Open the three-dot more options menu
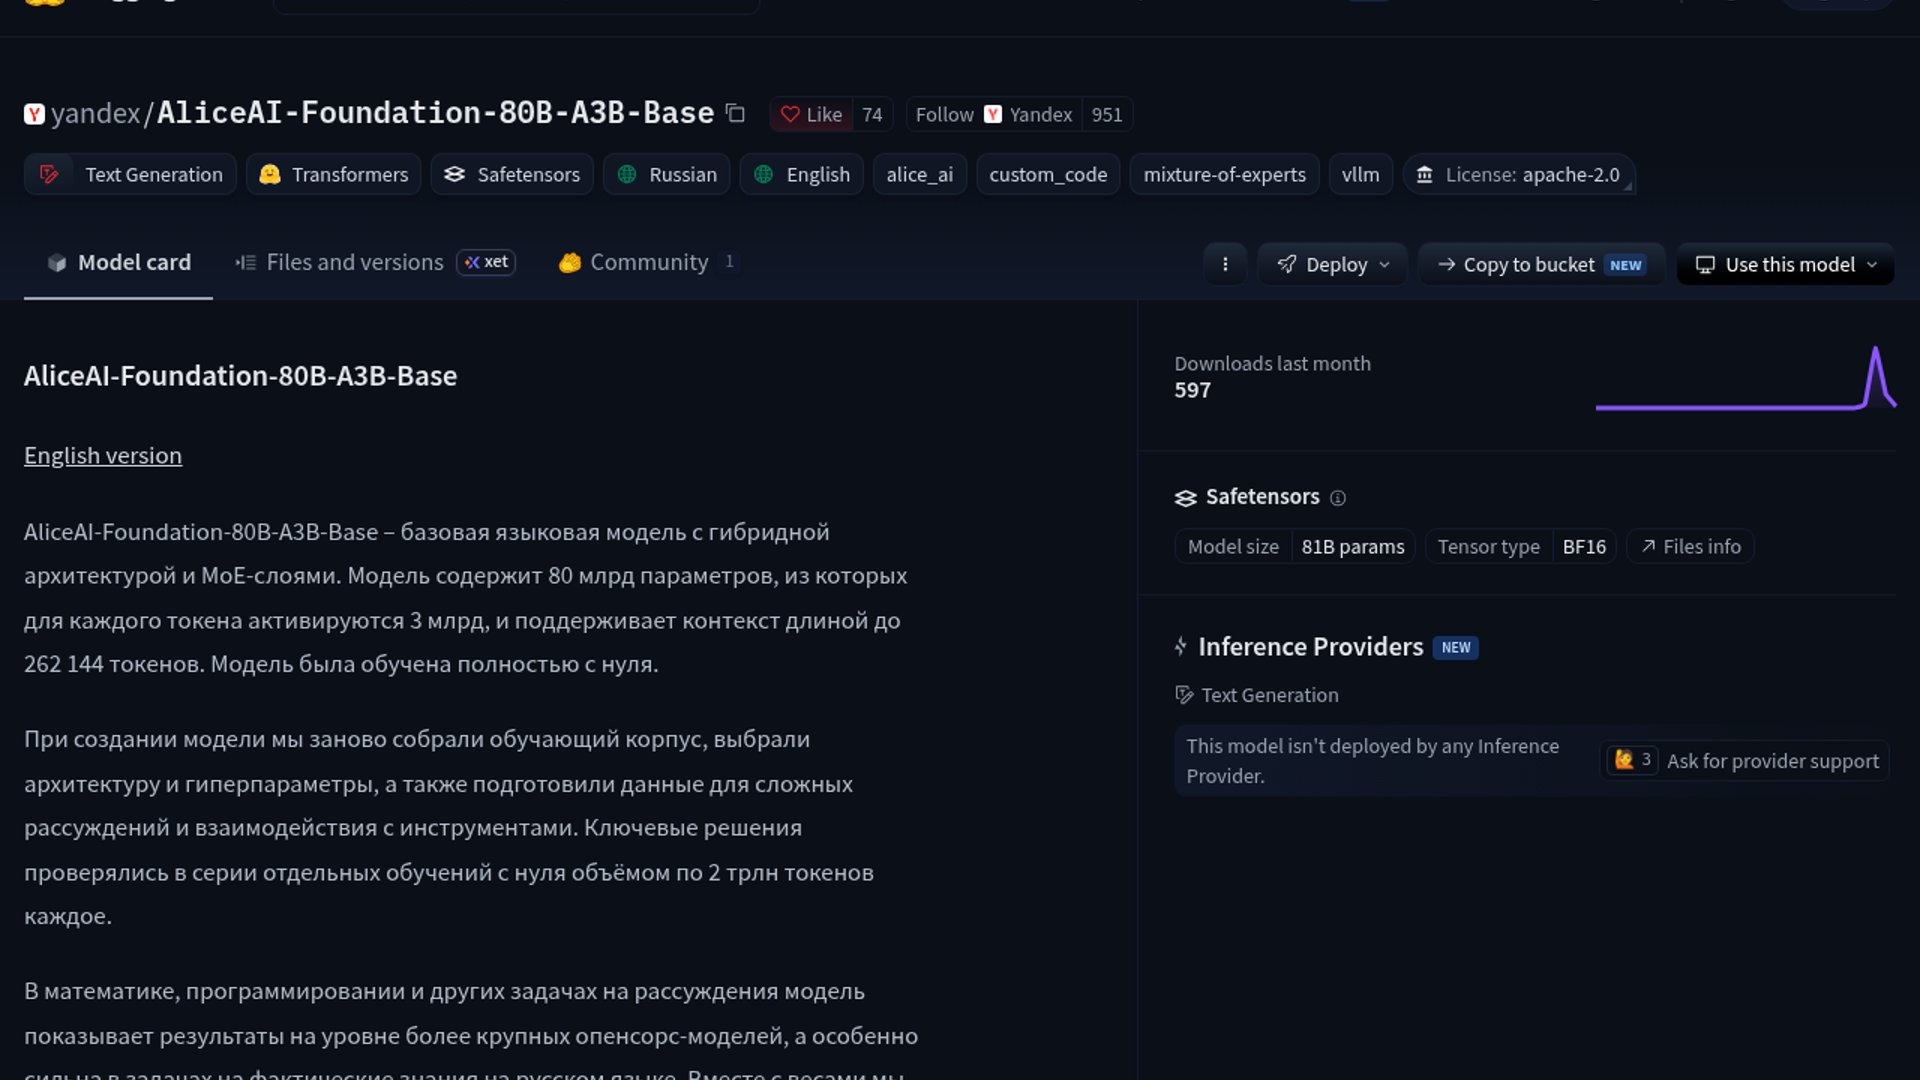The image size is (1920, 1080). tap(1225, 265)
